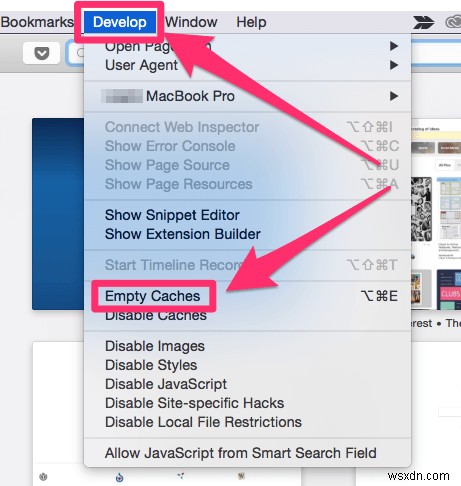Screen dimensions: 461x486
Task: Open the Bookmarks menu
Action: tap(37, 22)
